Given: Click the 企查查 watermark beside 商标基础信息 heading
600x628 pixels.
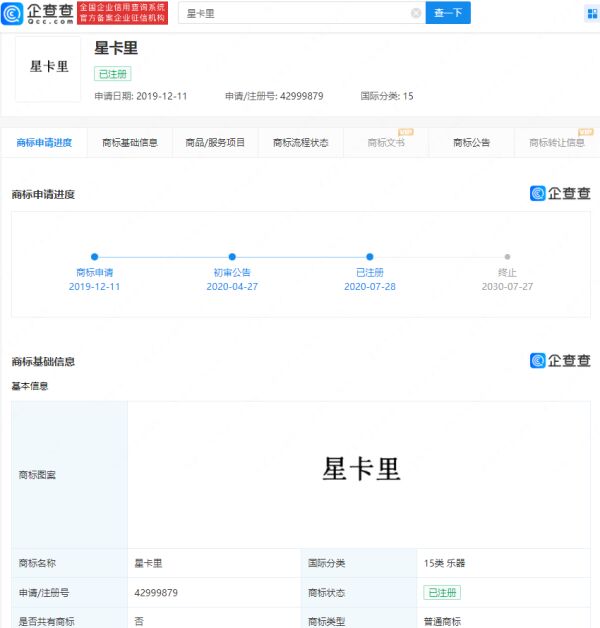Looking at the screenshot, I should pos(560,361).
